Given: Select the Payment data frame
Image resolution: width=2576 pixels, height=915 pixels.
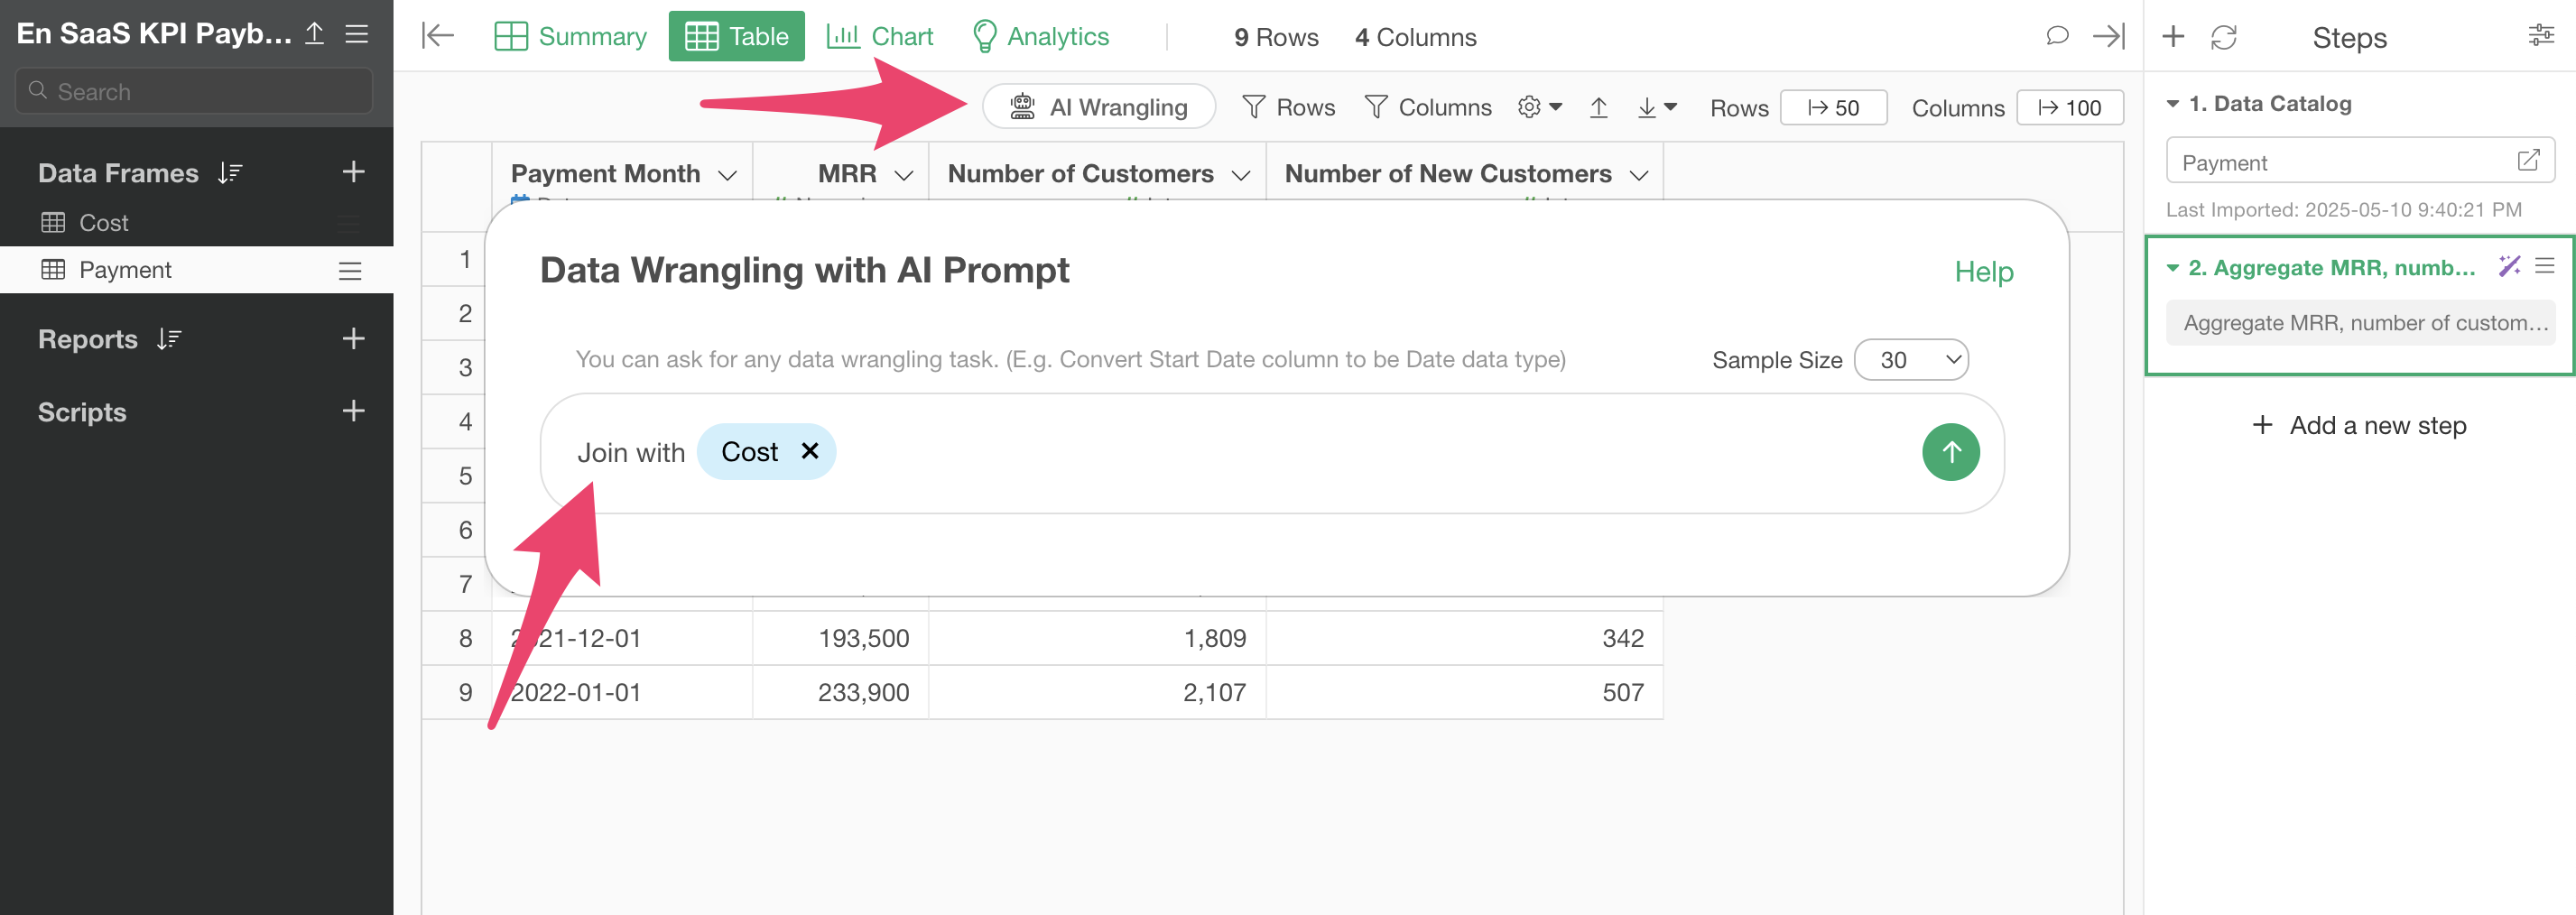Looking at the screenshot, I should click(196, 270).
